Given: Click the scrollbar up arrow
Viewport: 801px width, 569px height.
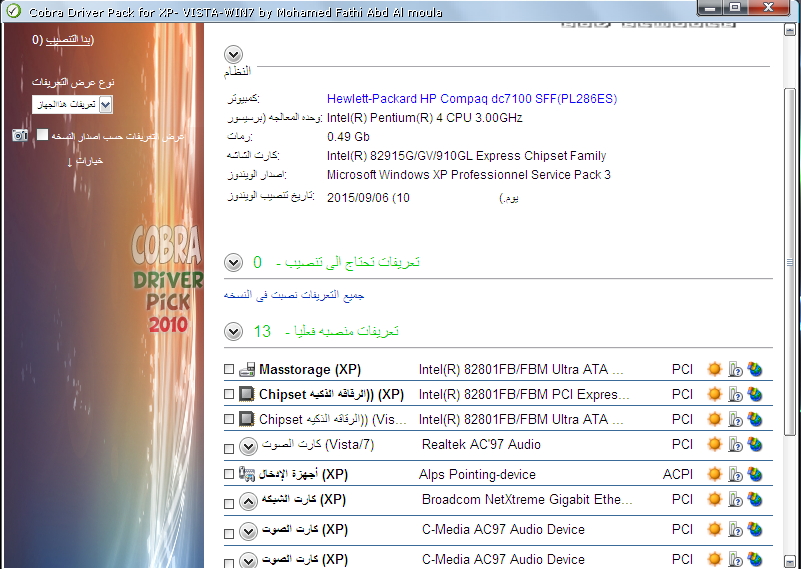Looking at the screenshot, I should pos(789,30).
